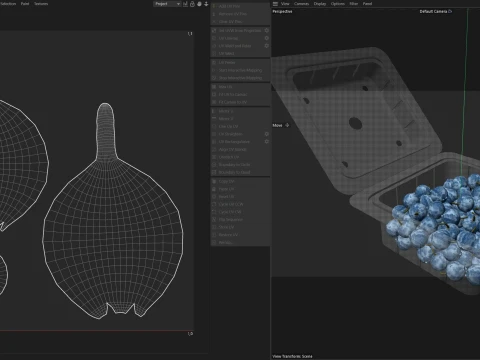480x360 pixels.
Task: Choose Clear UV Pins in the list
Action: pyautogui.click(x=240, y=22)
